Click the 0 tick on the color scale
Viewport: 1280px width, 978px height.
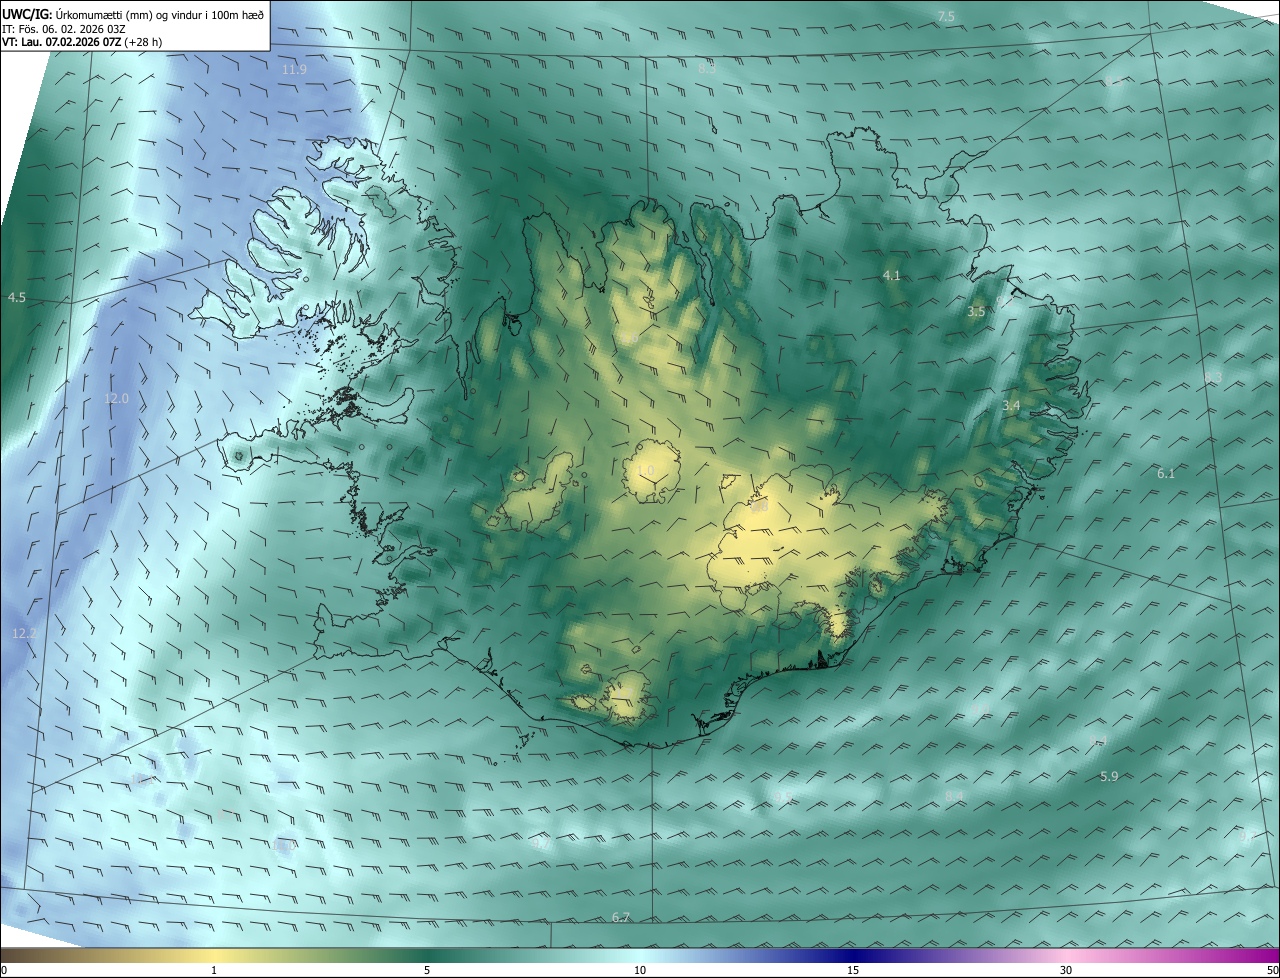(4, 970)
